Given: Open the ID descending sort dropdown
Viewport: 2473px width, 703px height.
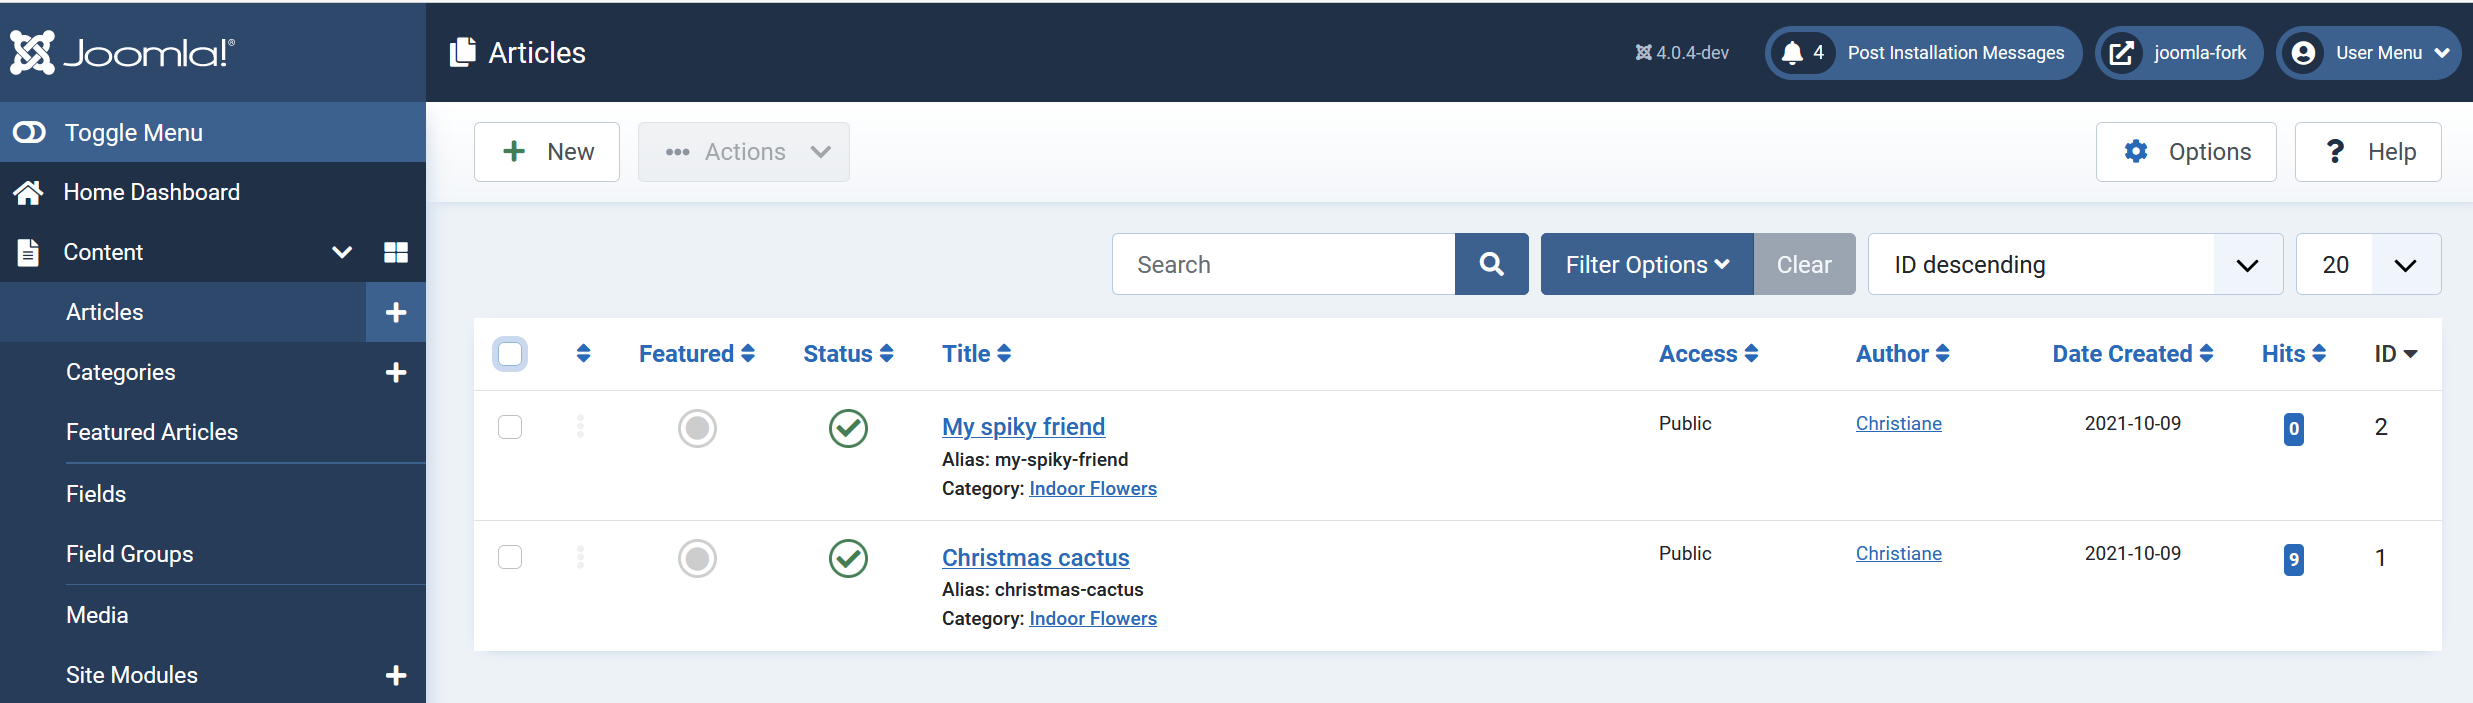Looking at the screenshot, I should coord(2074,264).
